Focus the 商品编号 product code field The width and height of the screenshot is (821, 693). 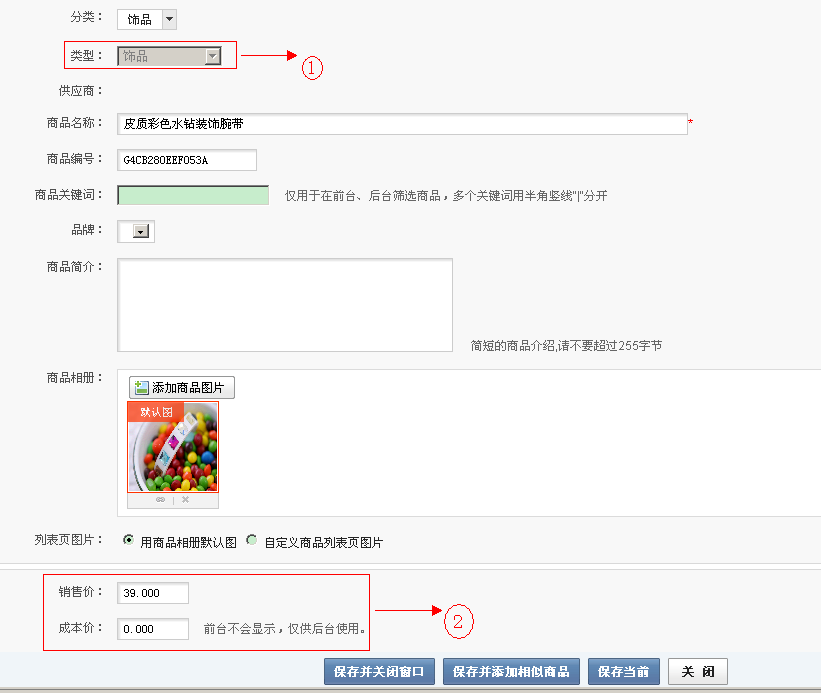(x=187, y=160)
